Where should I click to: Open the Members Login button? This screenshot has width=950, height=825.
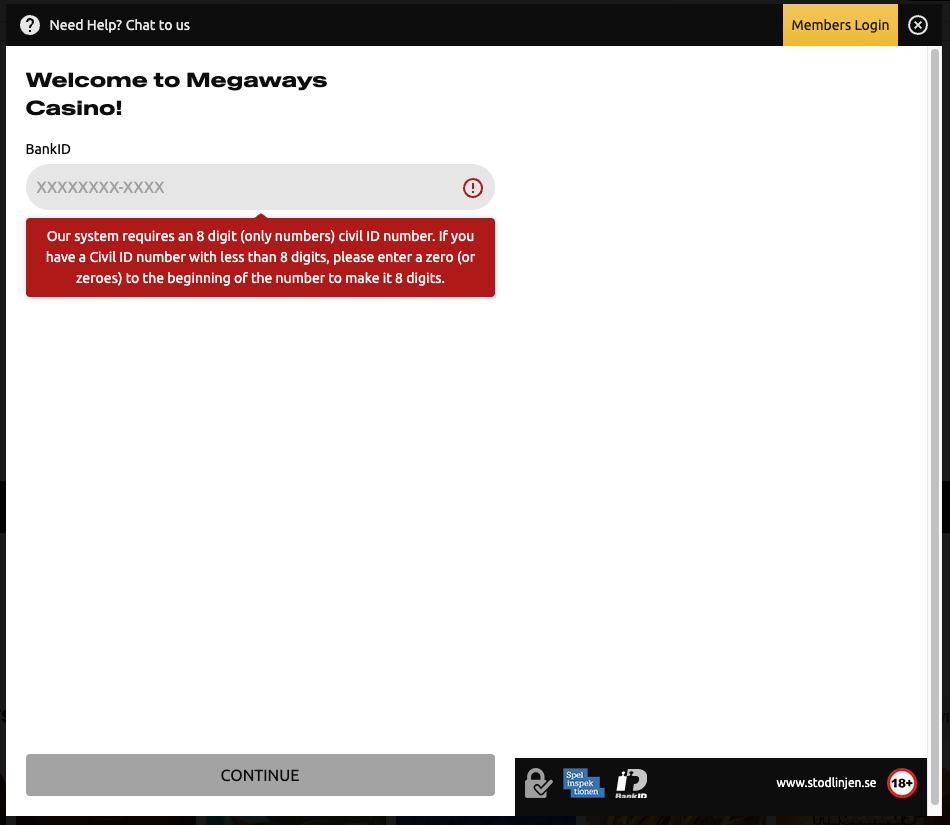[x=840, y=25]
